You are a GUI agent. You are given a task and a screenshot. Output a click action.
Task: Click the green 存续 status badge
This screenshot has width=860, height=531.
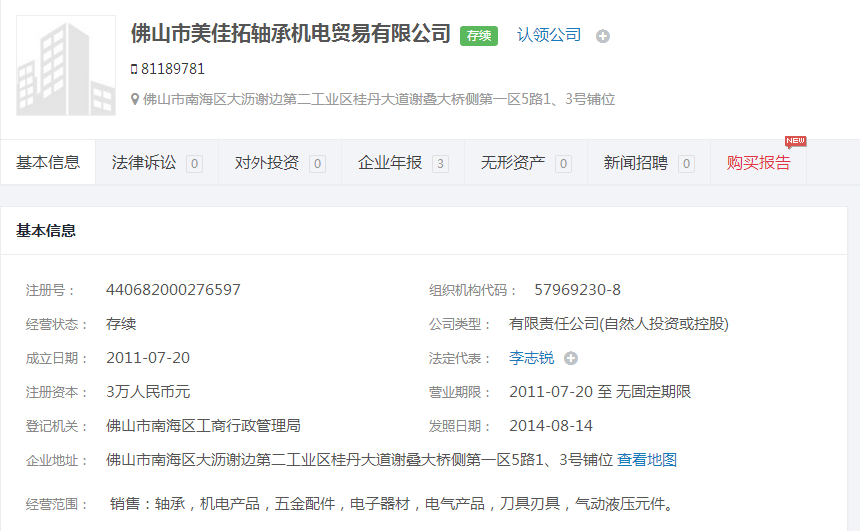(479, 35)
